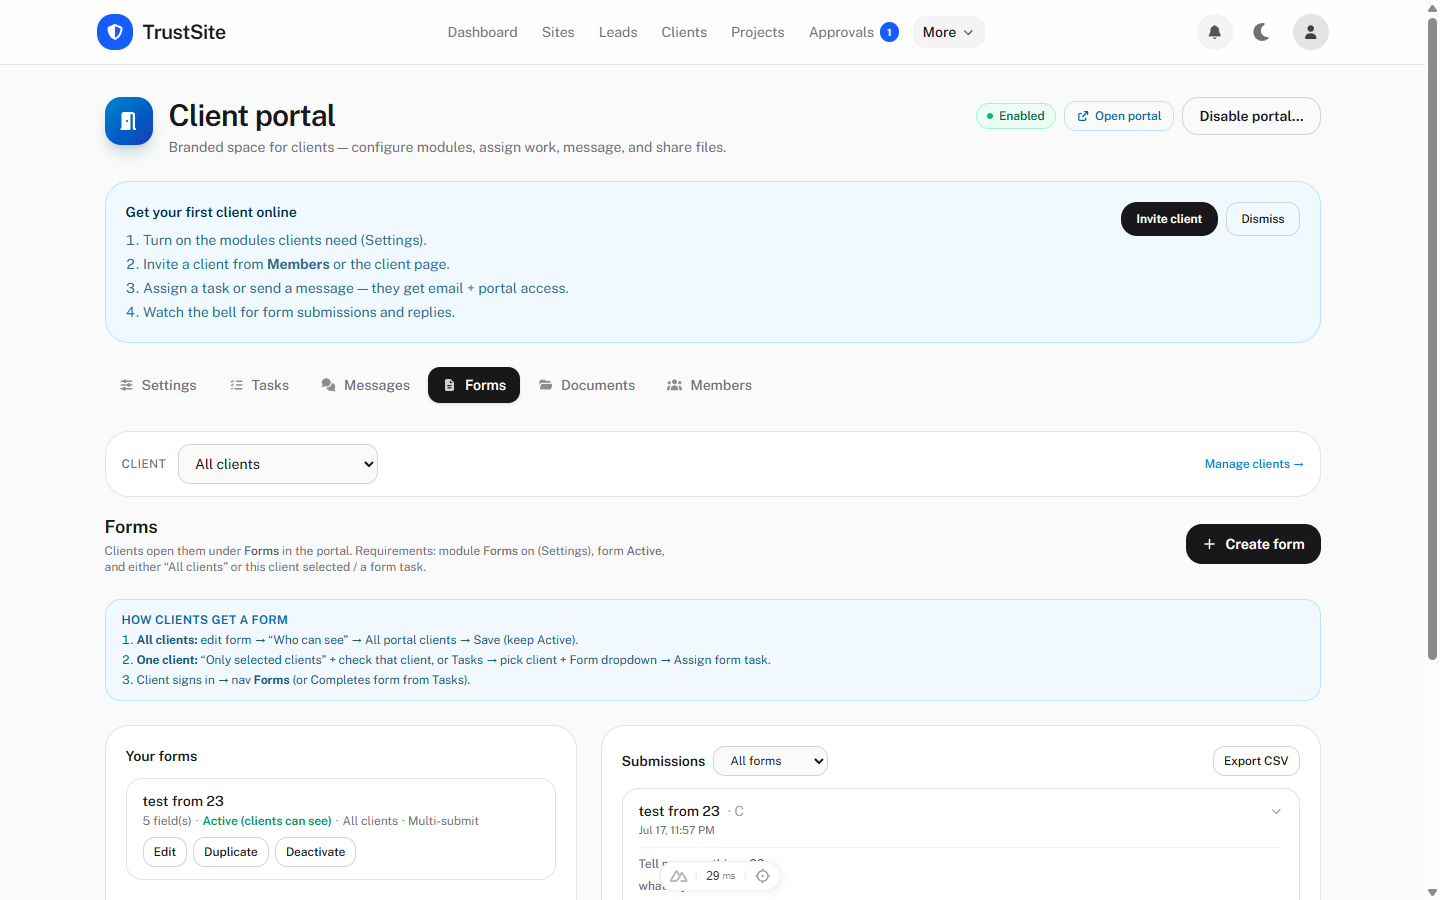This screenshot has height=900, width=1440.
Task: Expand the test from 23 submission chevron
Action: (1276, 811)
